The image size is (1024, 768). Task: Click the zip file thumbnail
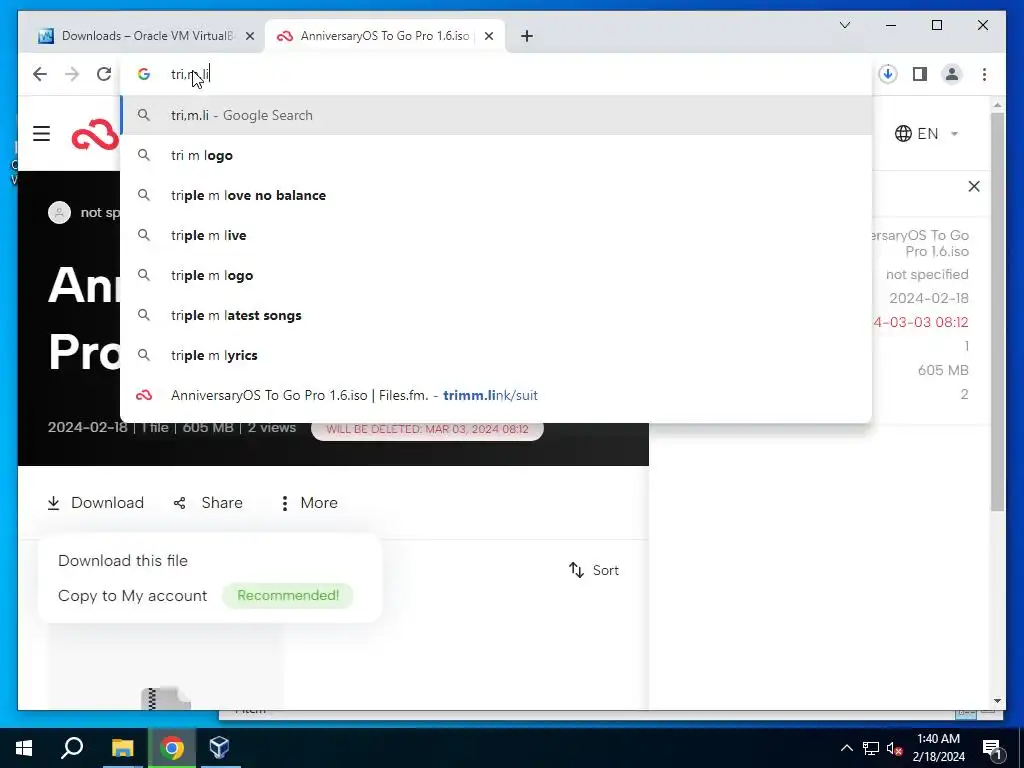[x=166, y=697]
